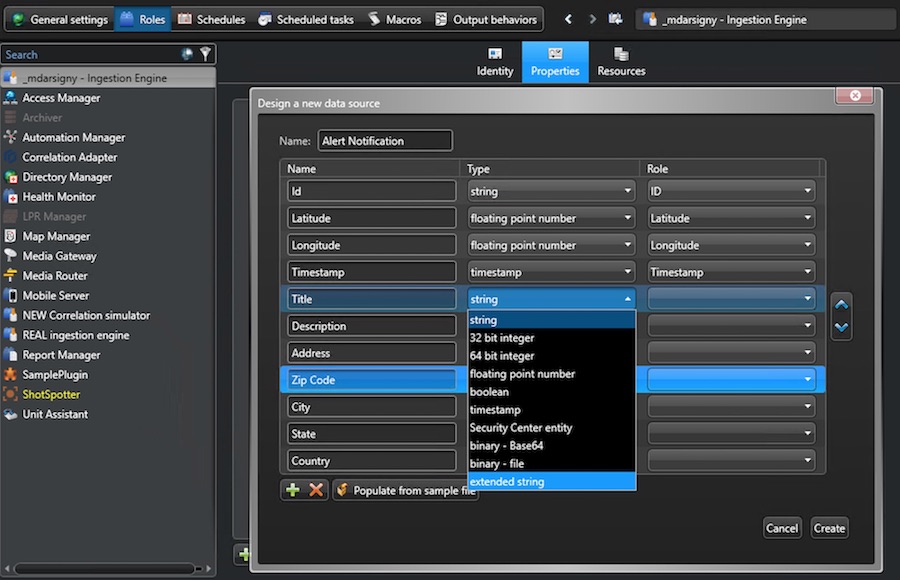Click the red X delete field icon
Image resolution: width=900 pixels, height=580 pixels.
316,490
